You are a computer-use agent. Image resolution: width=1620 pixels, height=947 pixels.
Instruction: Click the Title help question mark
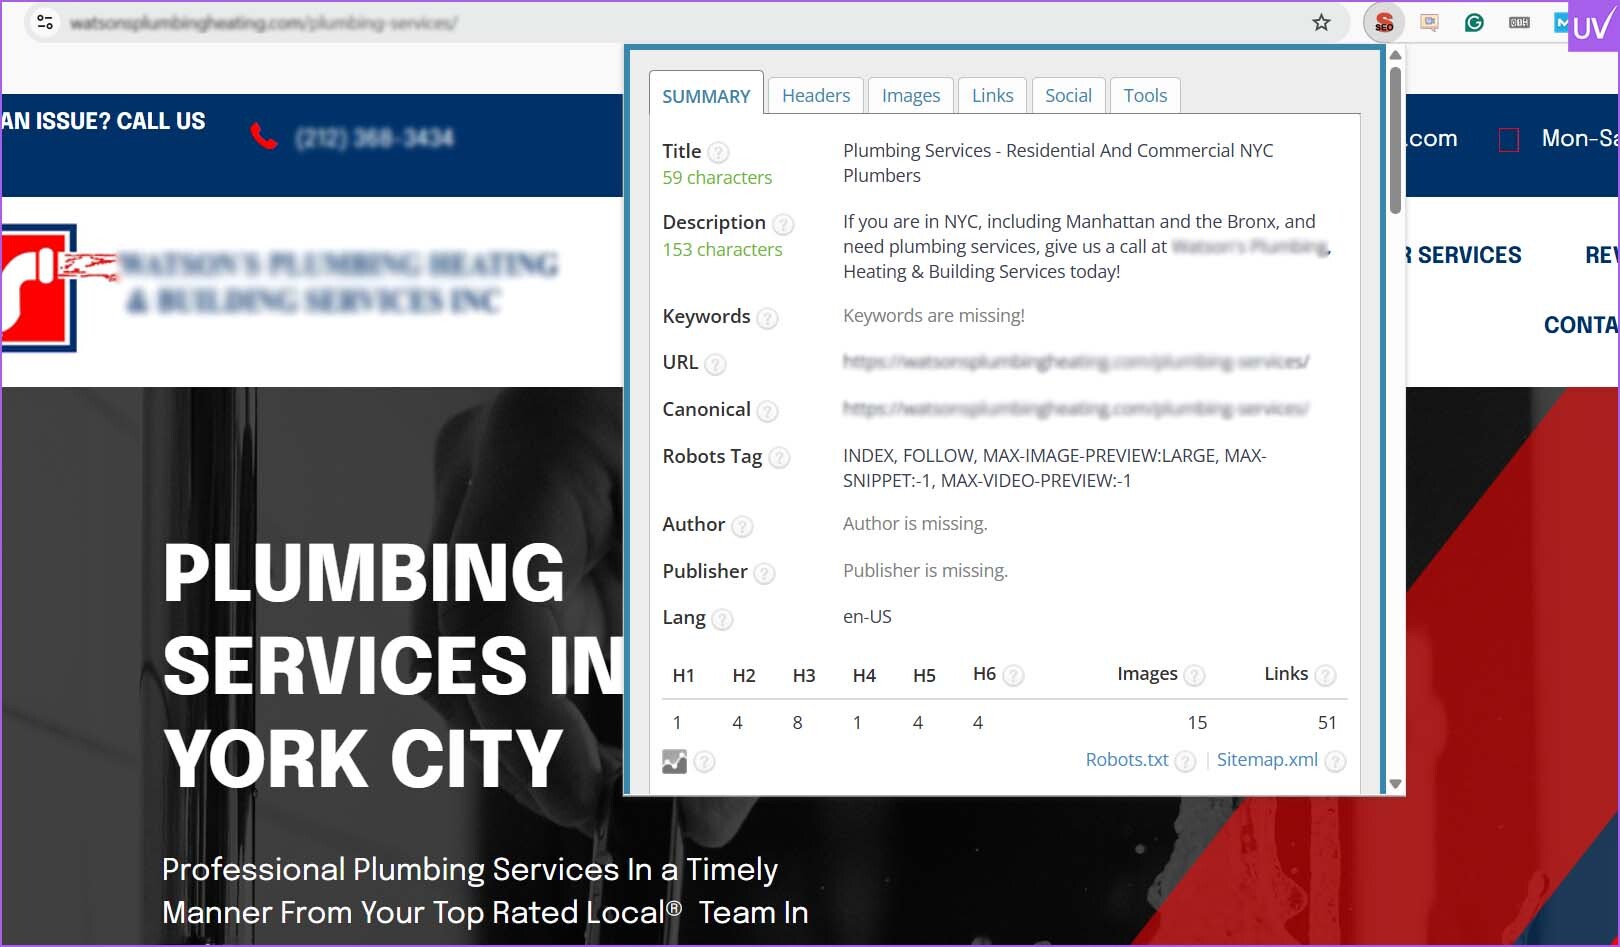(x=718, y=152)
